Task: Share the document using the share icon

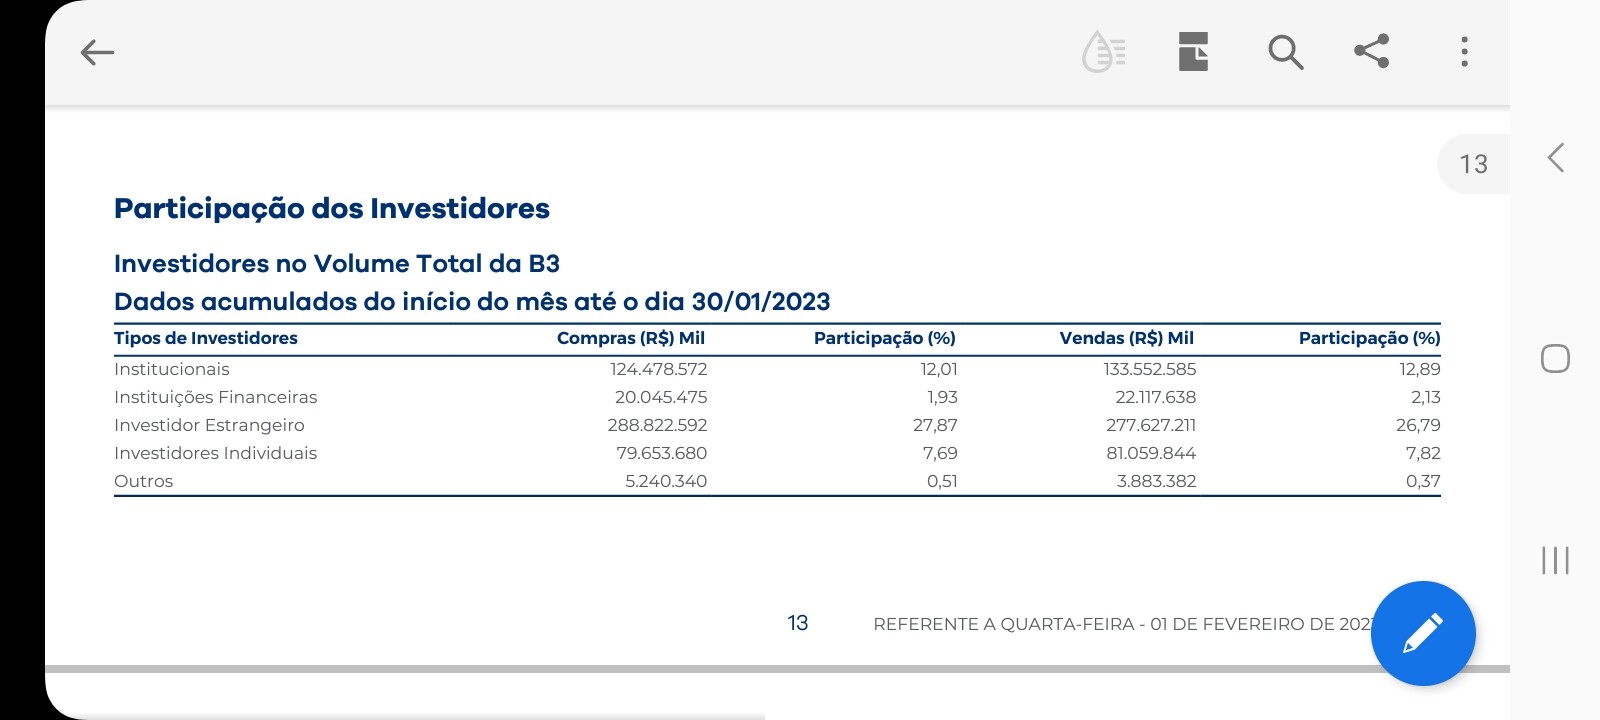Action: click(1372, 51)
